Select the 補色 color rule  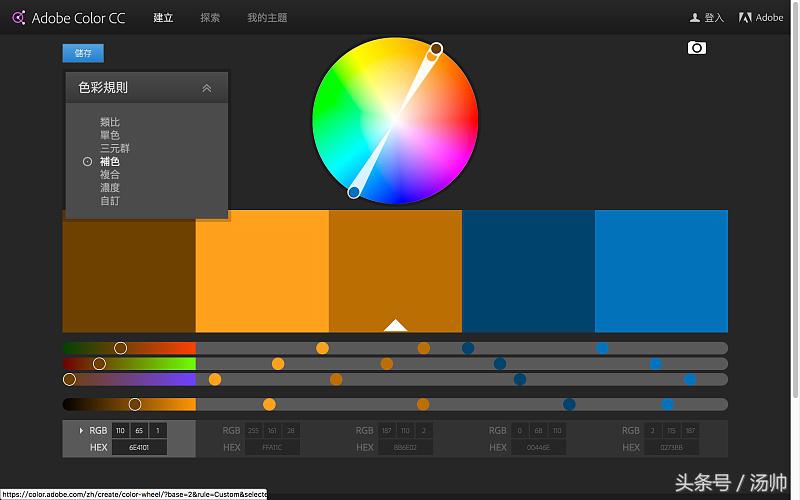110,162
